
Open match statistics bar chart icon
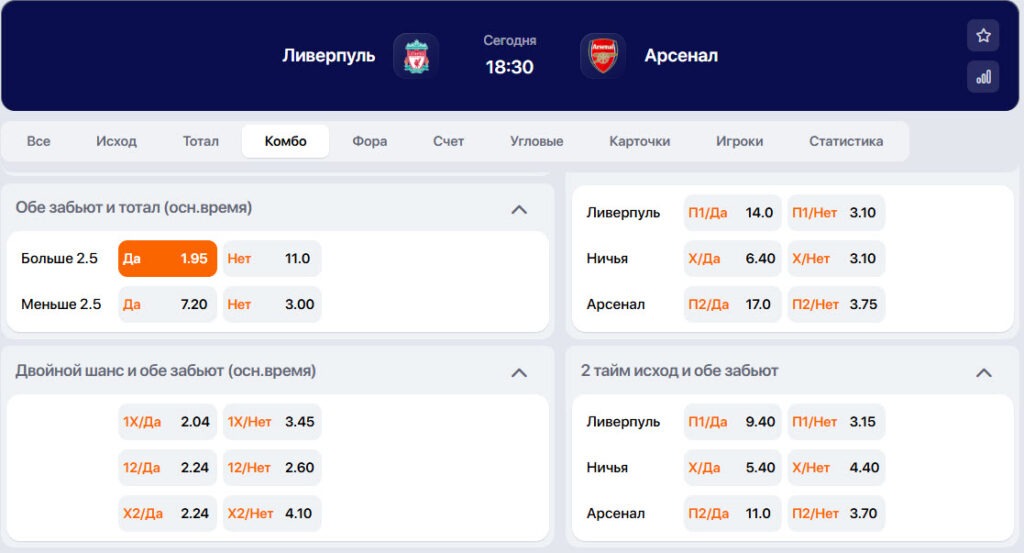pos(983,77)
